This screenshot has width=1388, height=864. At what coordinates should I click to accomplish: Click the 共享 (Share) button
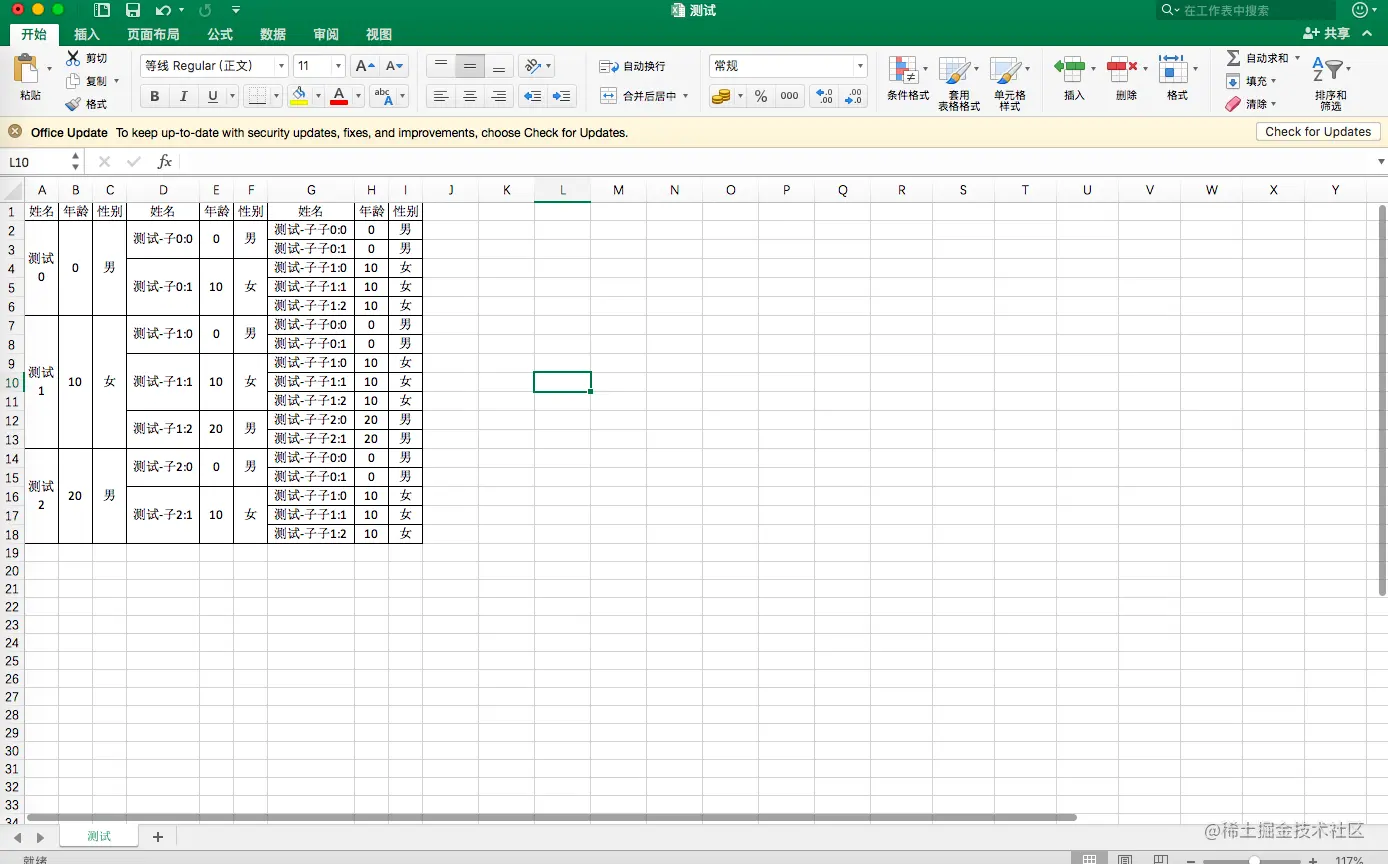[1326, 34]
